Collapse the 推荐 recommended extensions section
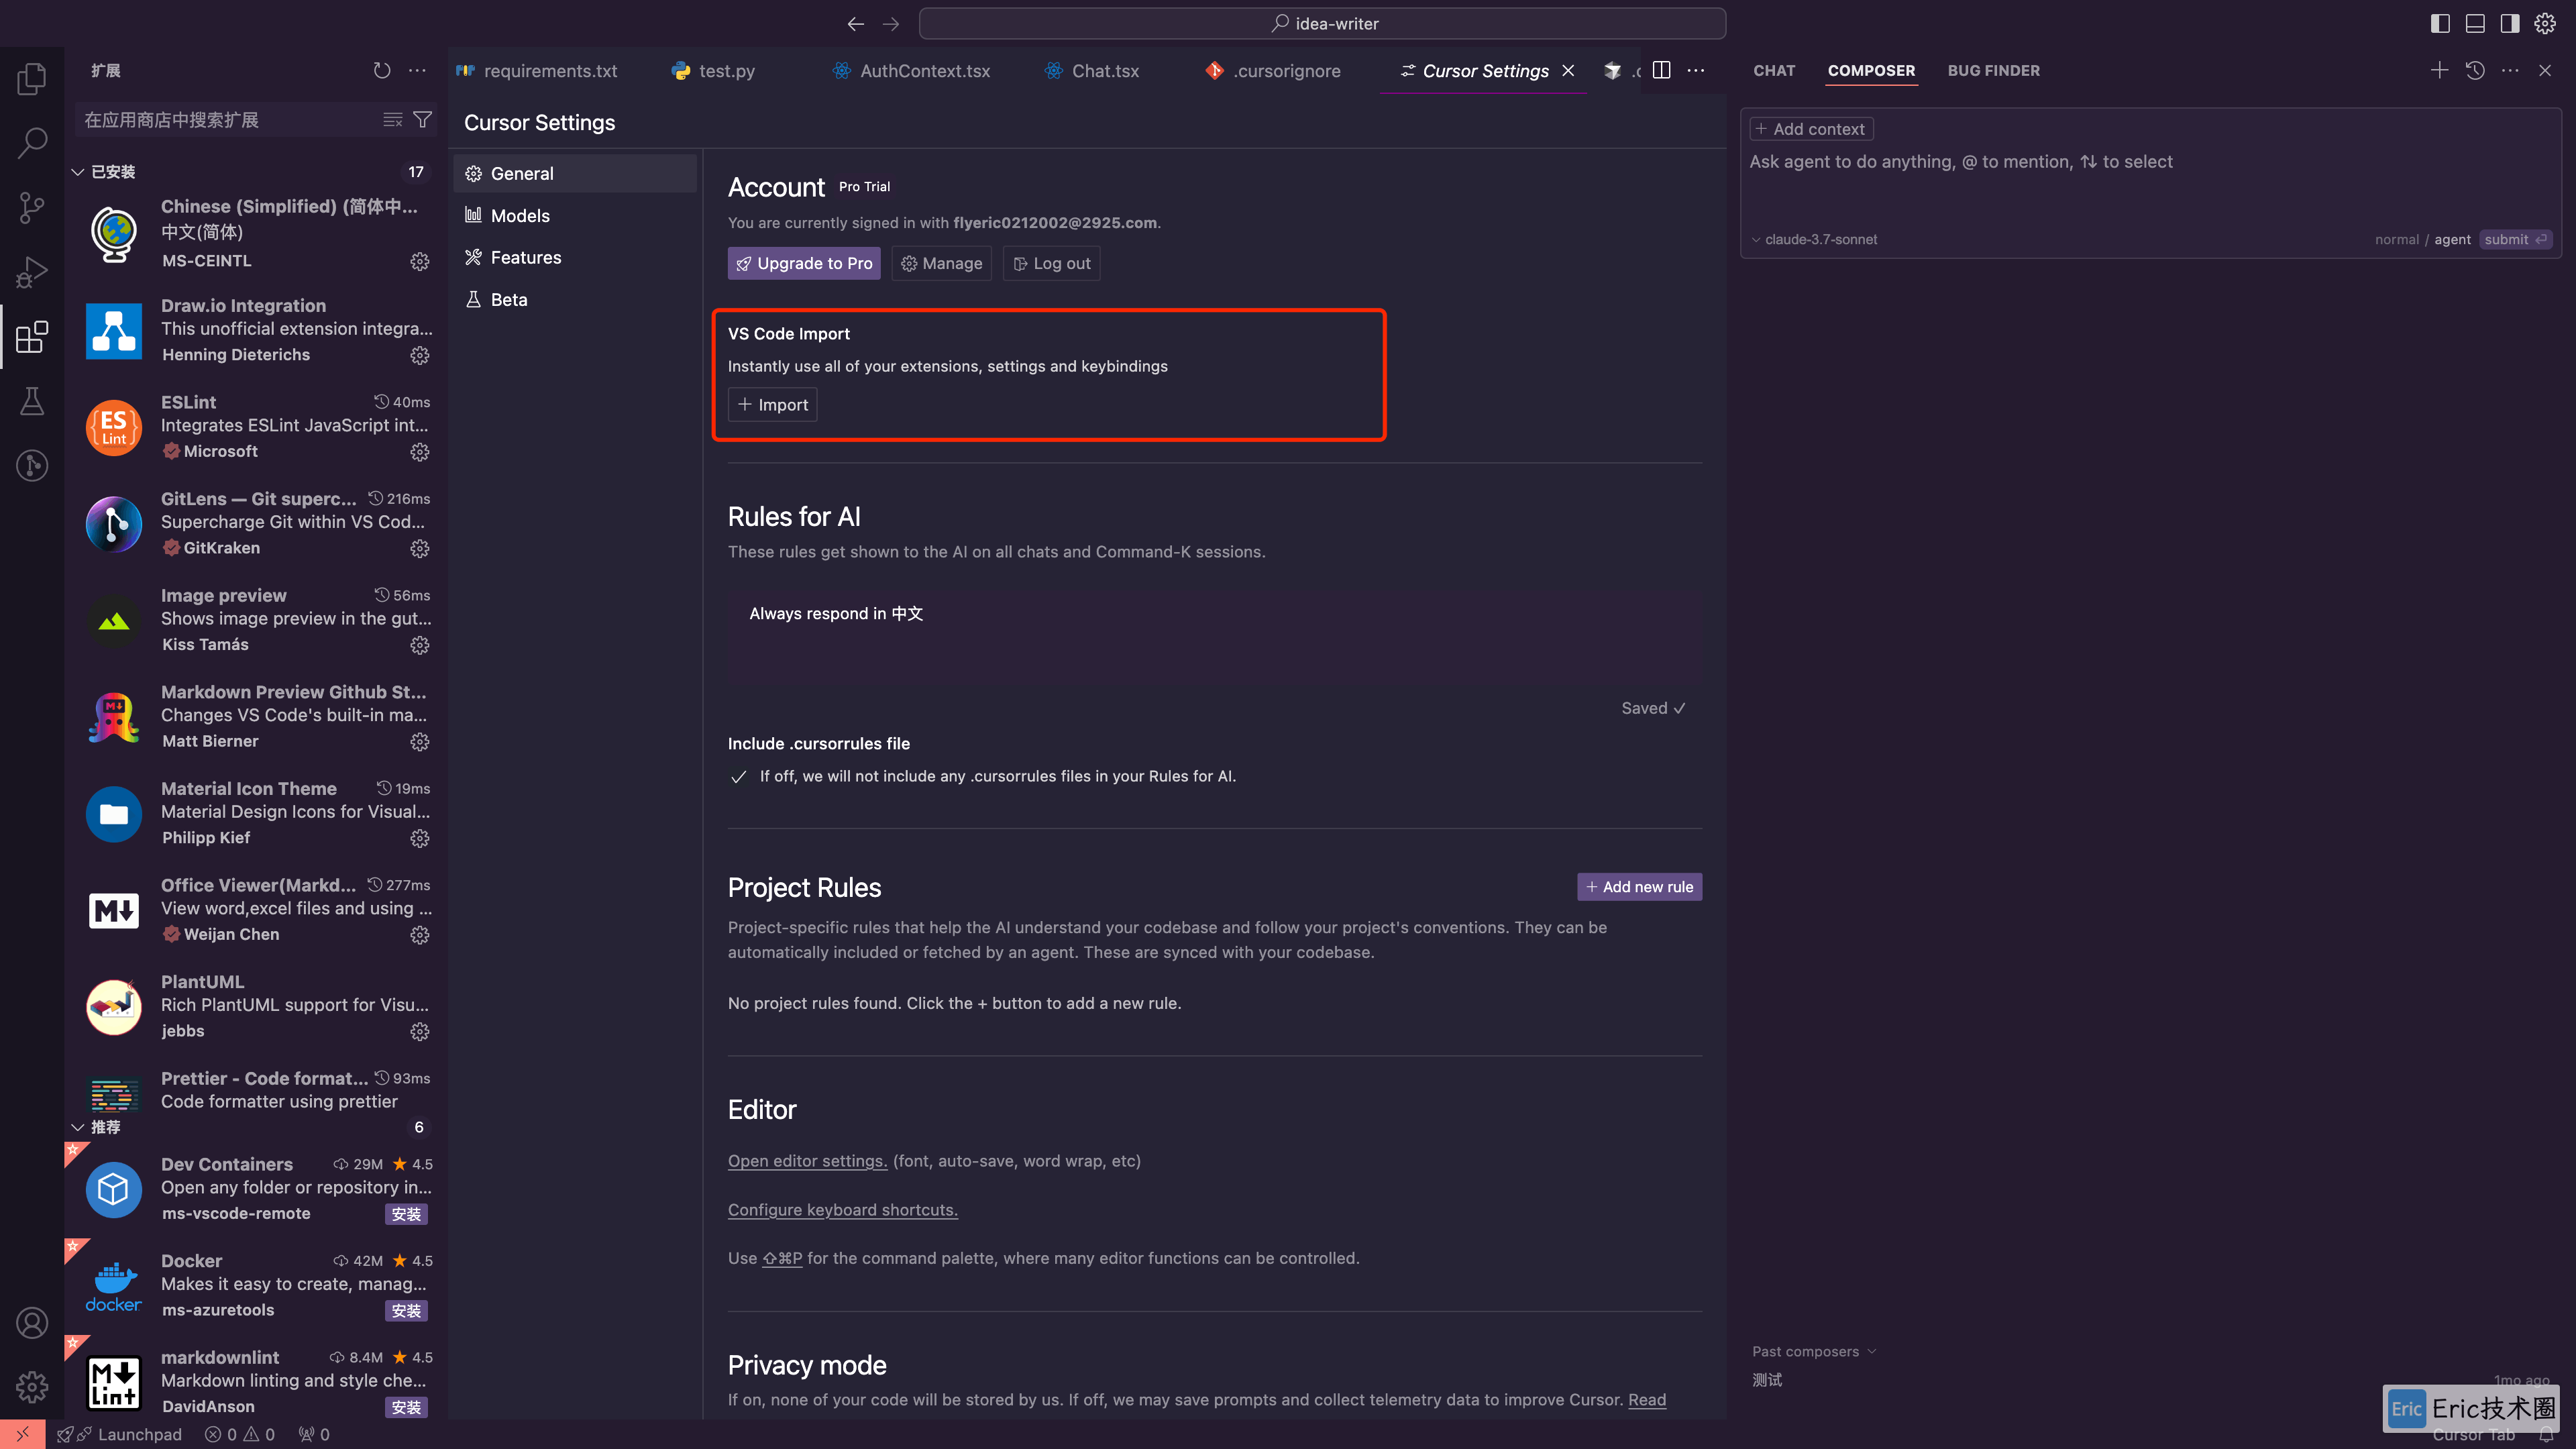 77,1127
